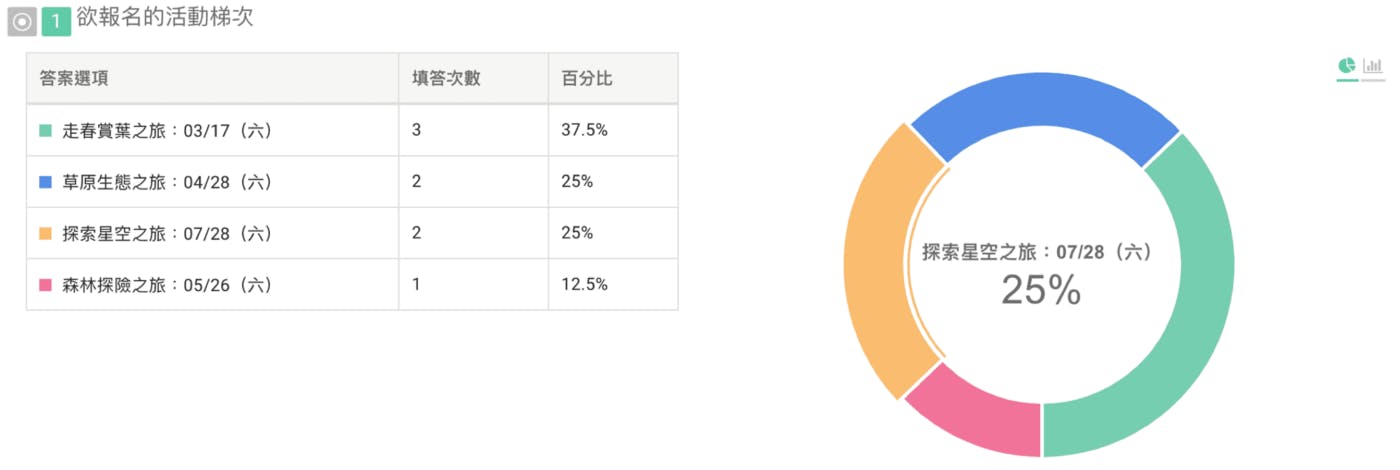Click the radio question type icon
Image resolution: width=1400 pixels, height=470 pixels.
pyautogui.click(x=22, y=21)
